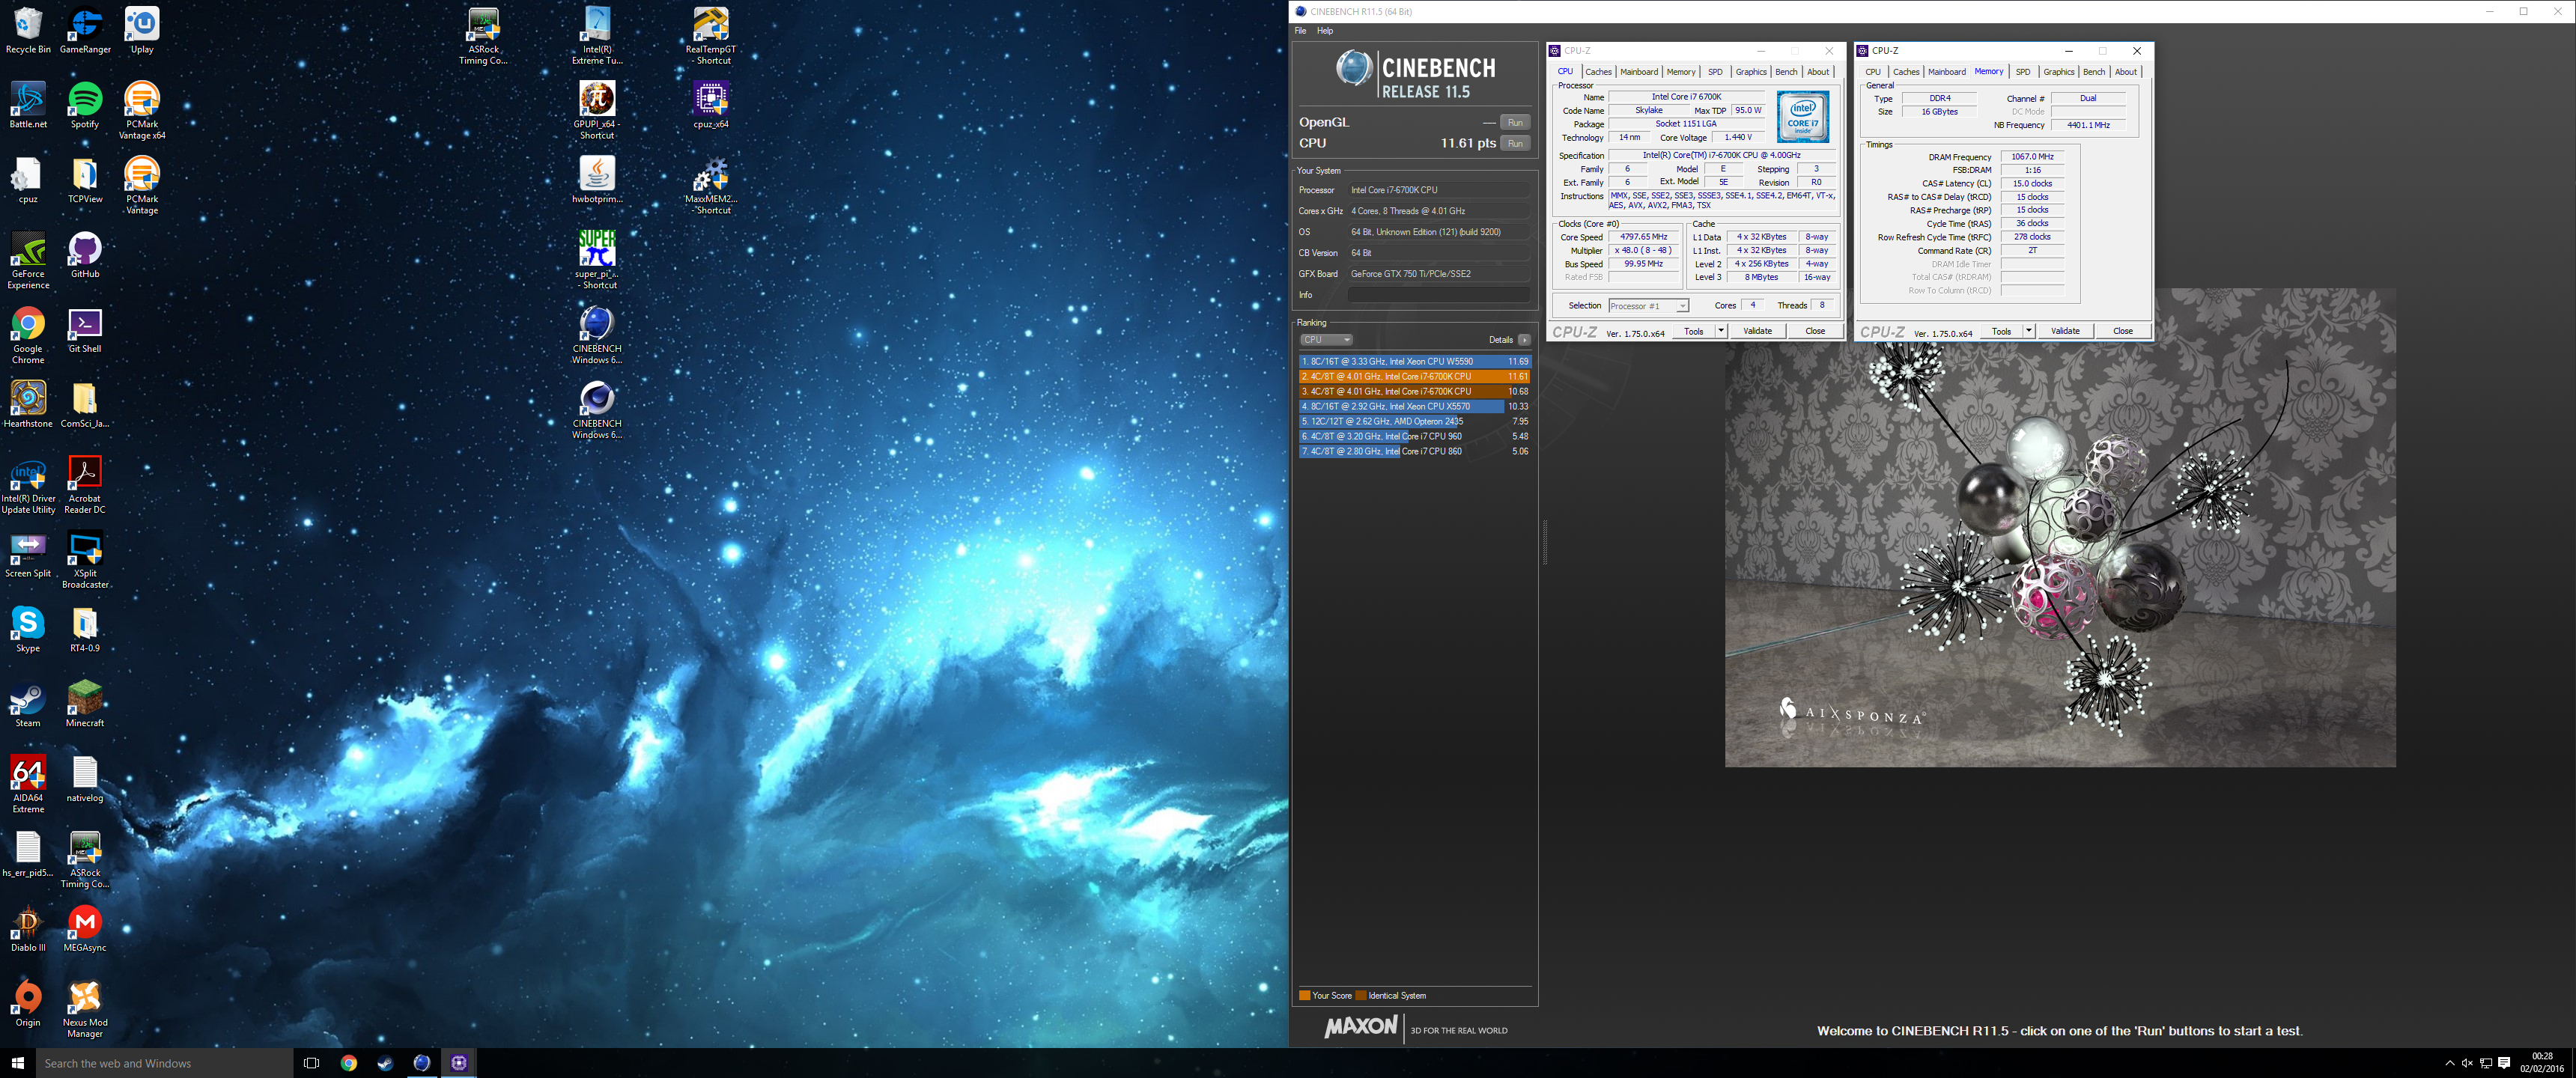2576x1078 pixels.
Task: Select the RealTempGT shortcut icon
Action: pos(711,36)
